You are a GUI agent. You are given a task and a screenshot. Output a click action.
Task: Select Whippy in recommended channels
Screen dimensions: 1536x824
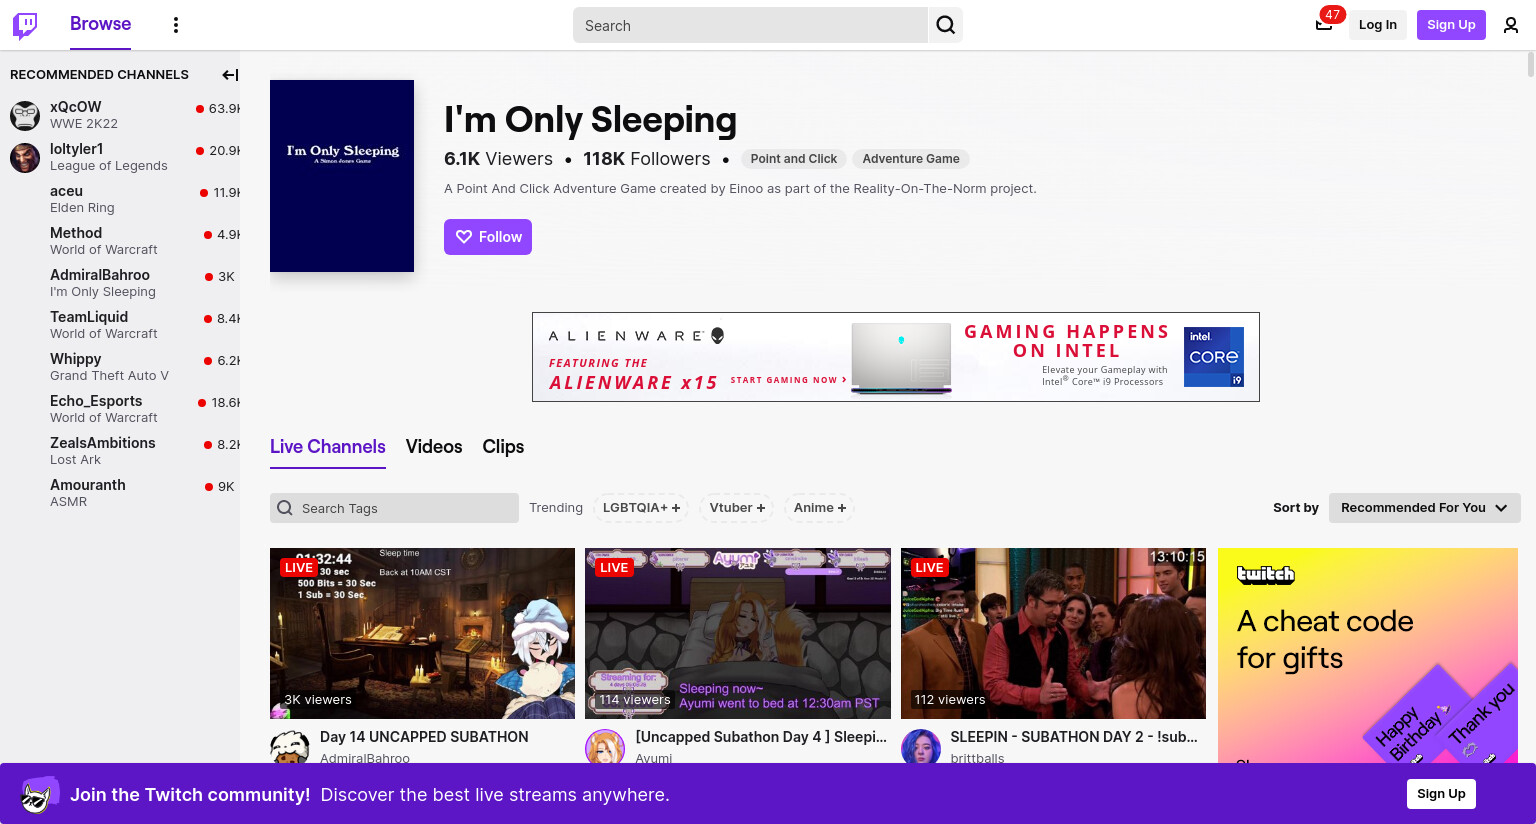[x=120, y=367]
